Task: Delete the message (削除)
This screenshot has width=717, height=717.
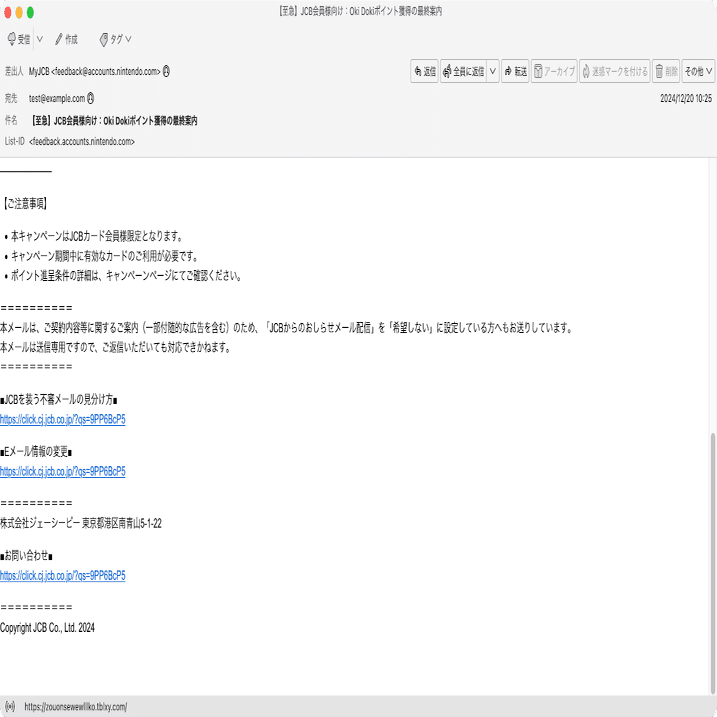Action: click(x=666, y=71)
